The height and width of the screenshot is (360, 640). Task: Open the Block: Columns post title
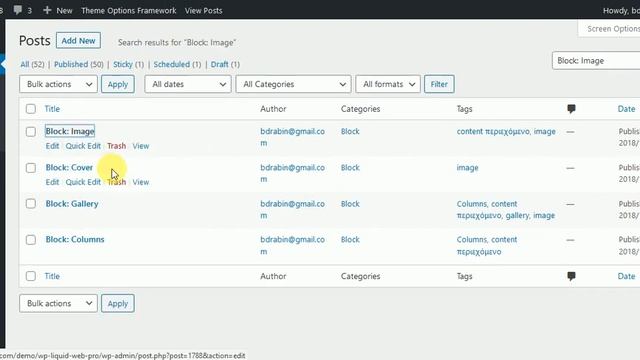click(x=75, y=240)
